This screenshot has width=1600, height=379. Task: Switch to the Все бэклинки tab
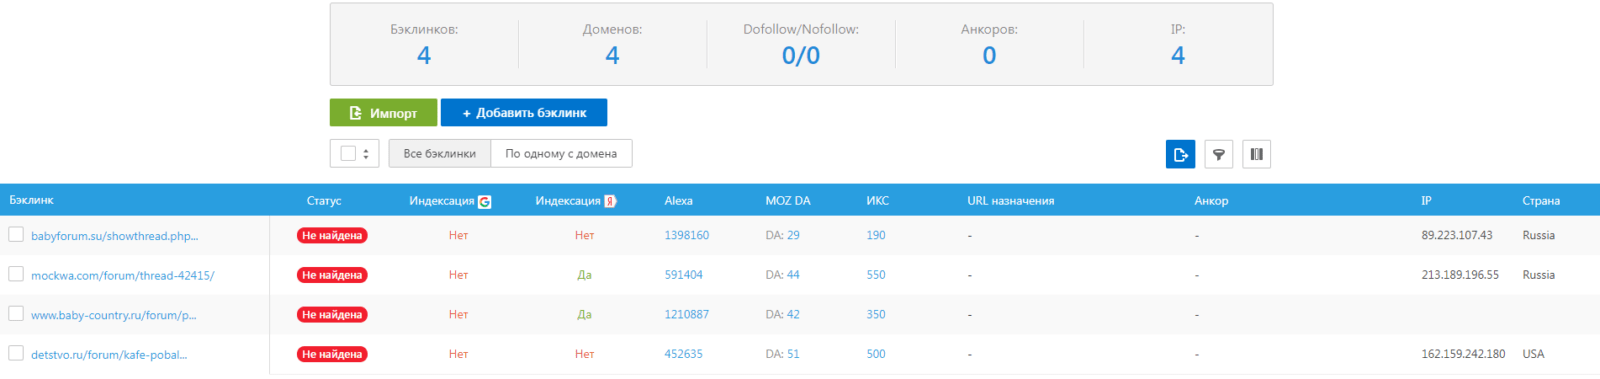click(x=440, y=153)
